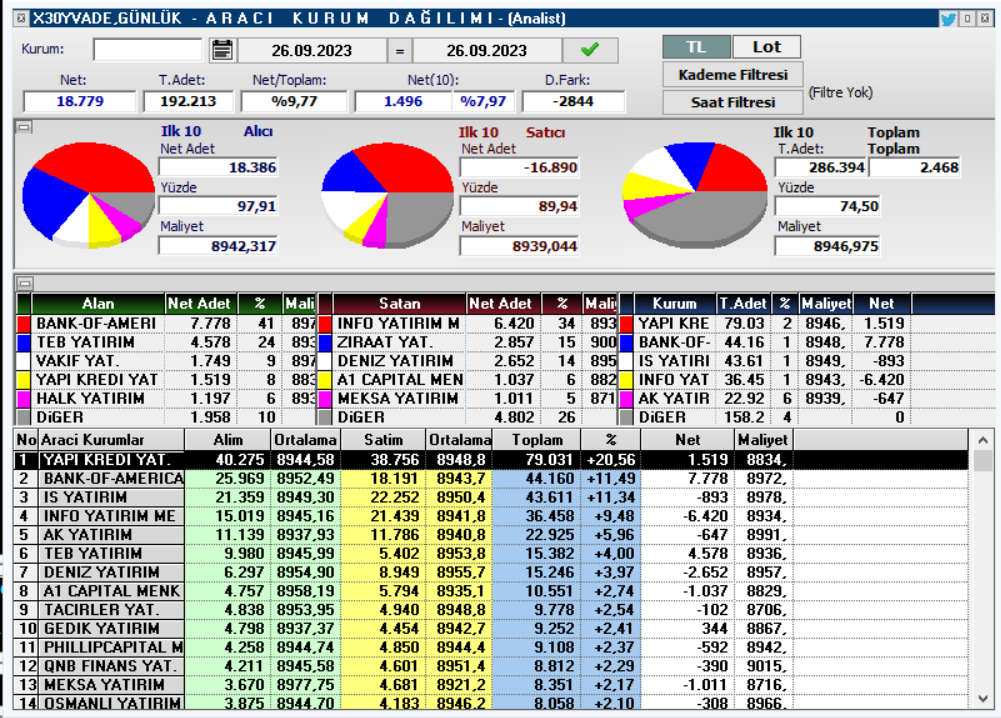The image size is (1001, 718).
Task: Select the QNB FINANS YAT. row
Action: (x=490, y=666)
